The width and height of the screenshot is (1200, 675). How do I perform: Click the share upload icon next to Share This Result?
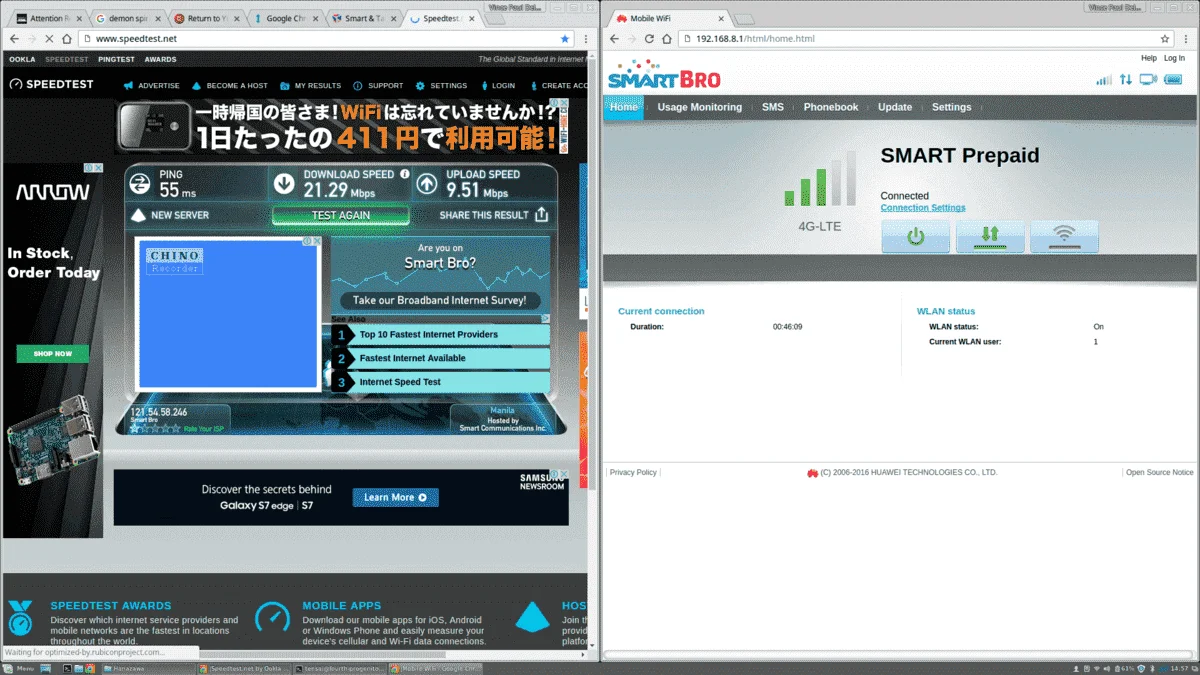tap(541, 215)
